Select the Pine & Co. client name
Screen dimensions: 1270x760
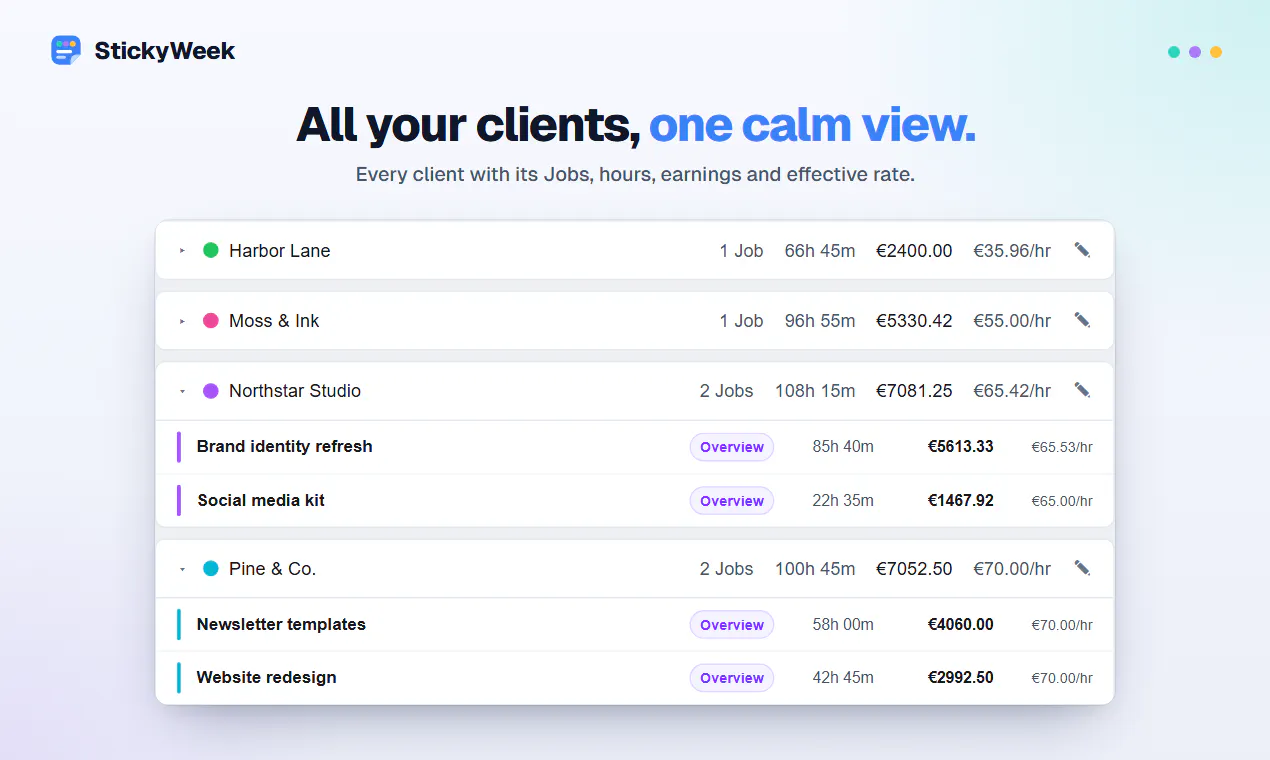click(x=272, y=569)
